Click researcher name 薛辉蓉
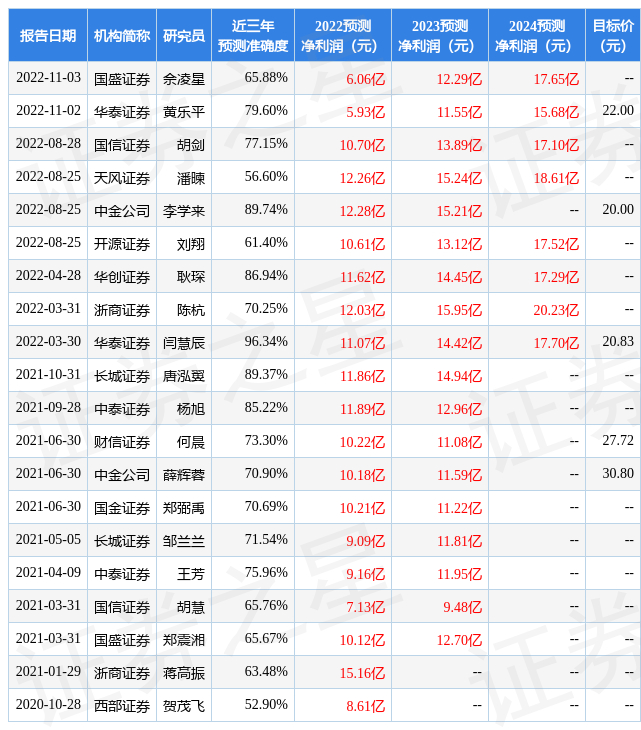 [184, 475]
